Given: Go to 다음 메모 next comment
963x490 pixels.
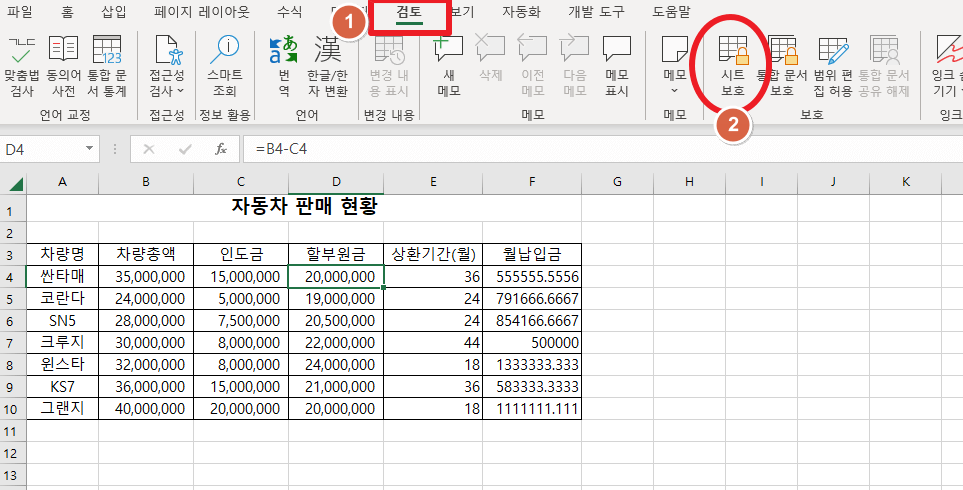Looking at the screenshot, I should pos(575,66).
